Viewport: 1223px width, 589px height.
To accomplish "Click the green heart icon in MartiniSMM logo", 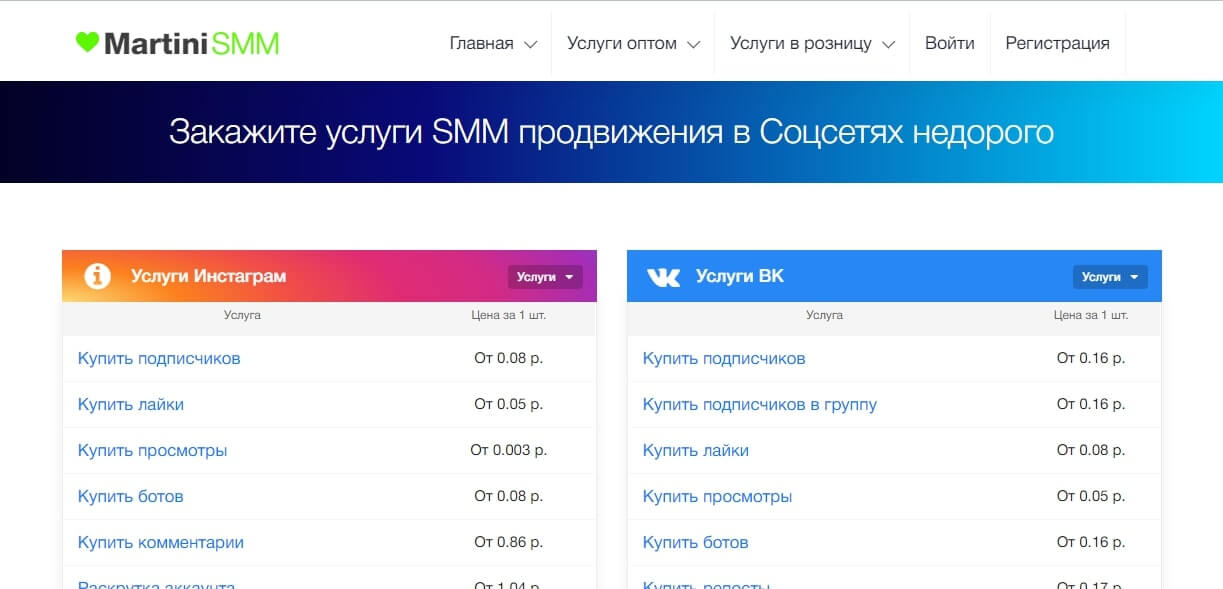I will click(85, 42).
